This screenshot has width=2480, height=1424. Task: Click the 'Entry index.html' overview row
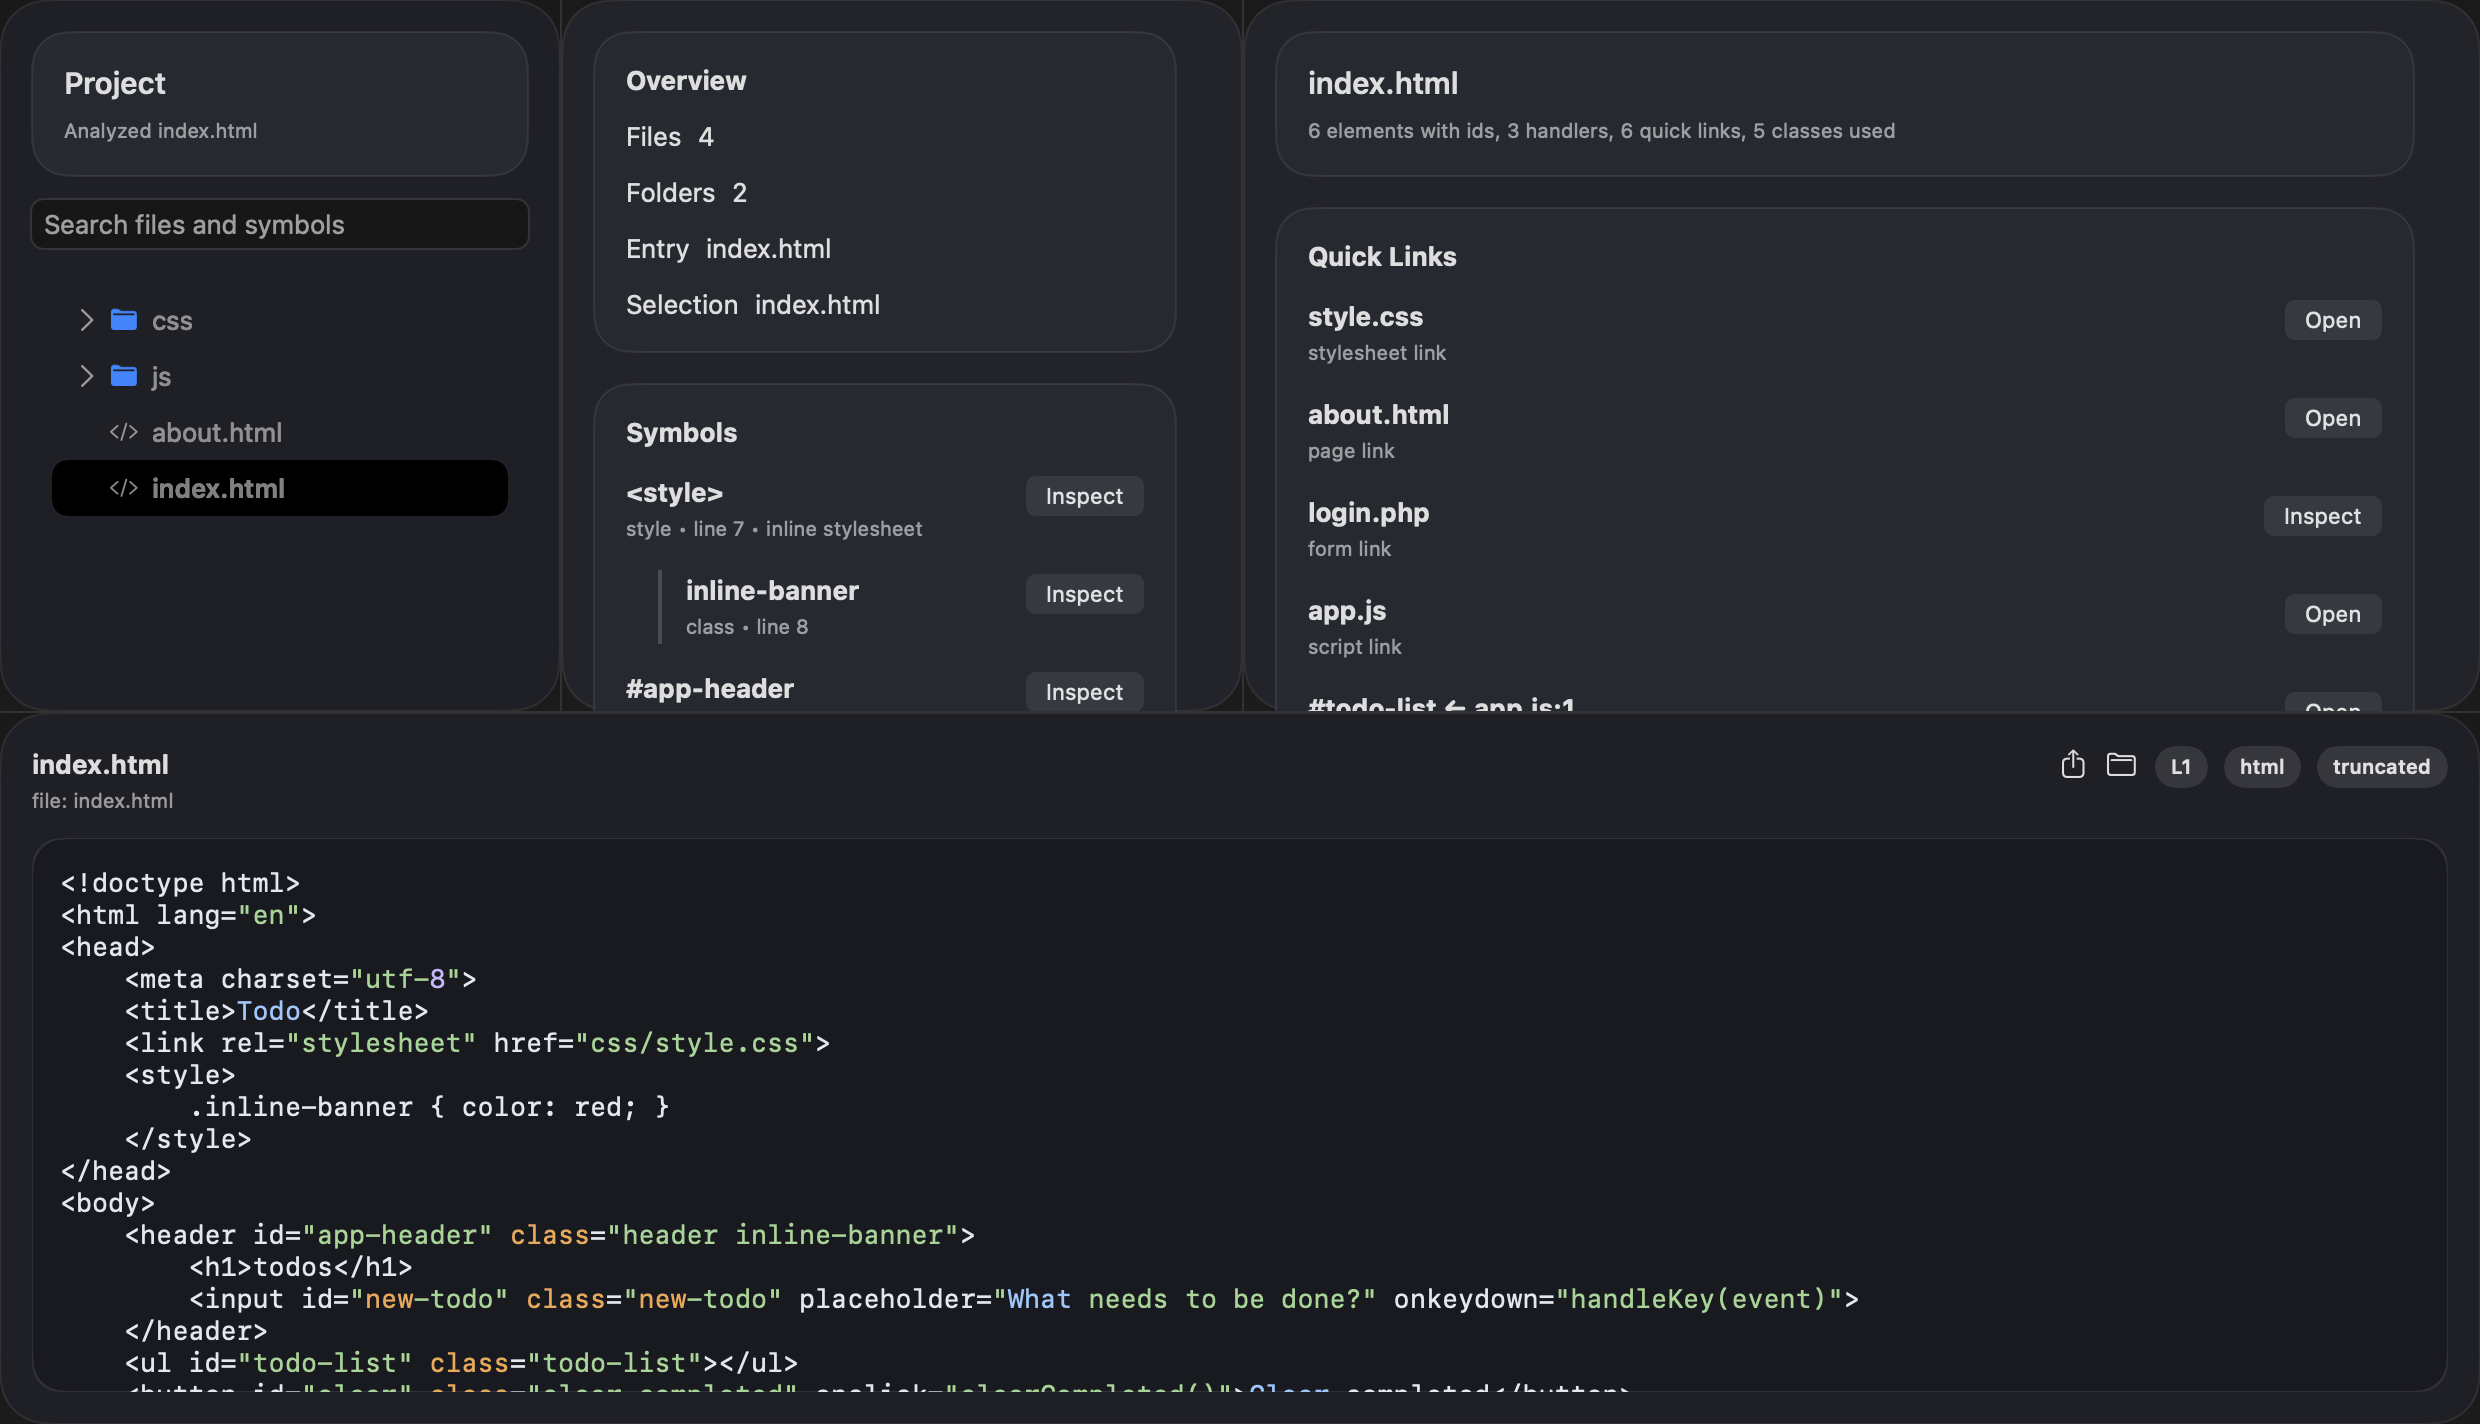pos(728,249)
